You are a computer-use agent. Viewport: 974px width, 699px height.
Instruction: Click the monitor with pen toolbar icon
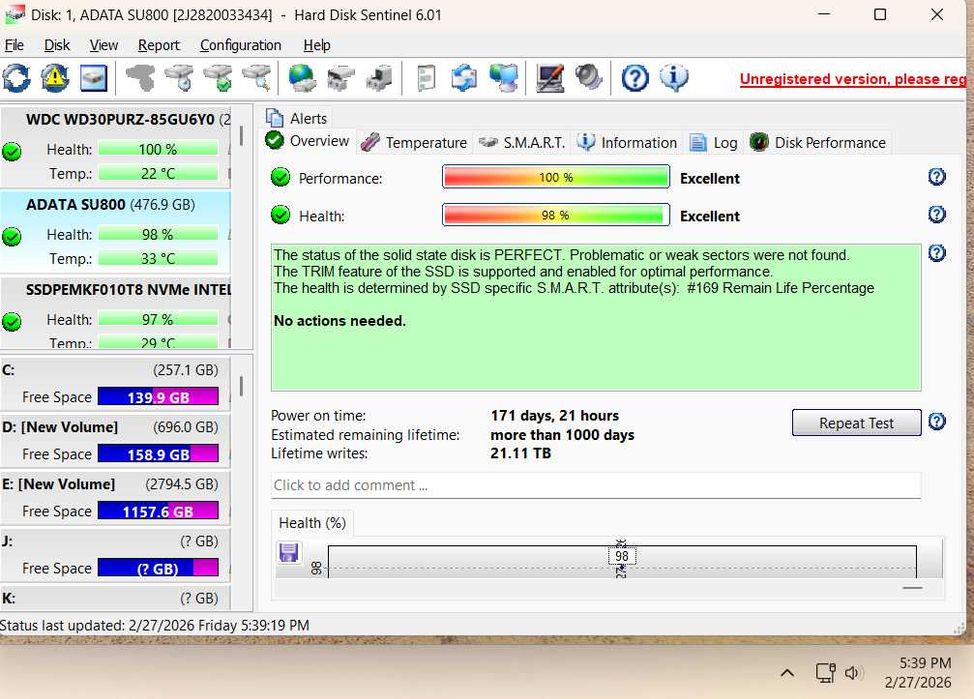coord(550,78)
